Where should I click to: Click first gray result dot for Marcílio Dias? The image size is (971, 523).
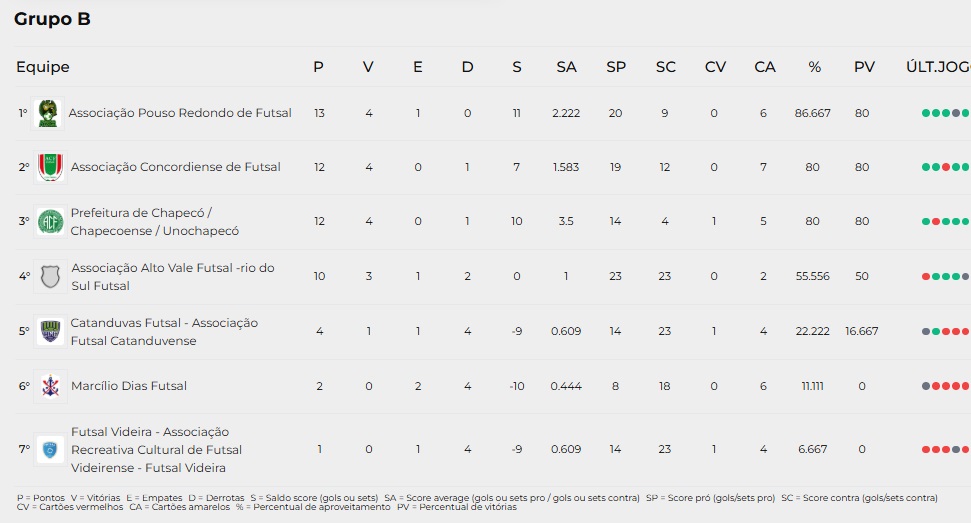click(926, 386)
